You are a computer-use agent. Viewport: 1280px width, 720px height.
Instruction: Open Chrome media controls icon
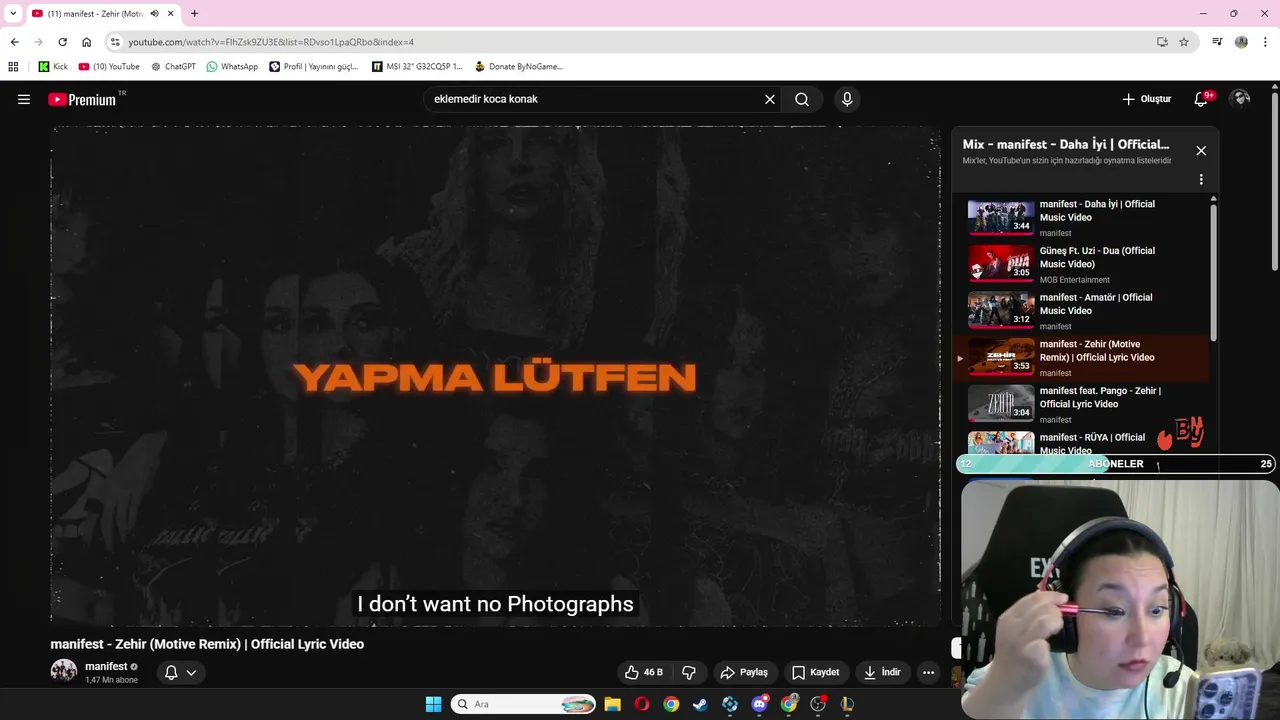coord(1217,42)
